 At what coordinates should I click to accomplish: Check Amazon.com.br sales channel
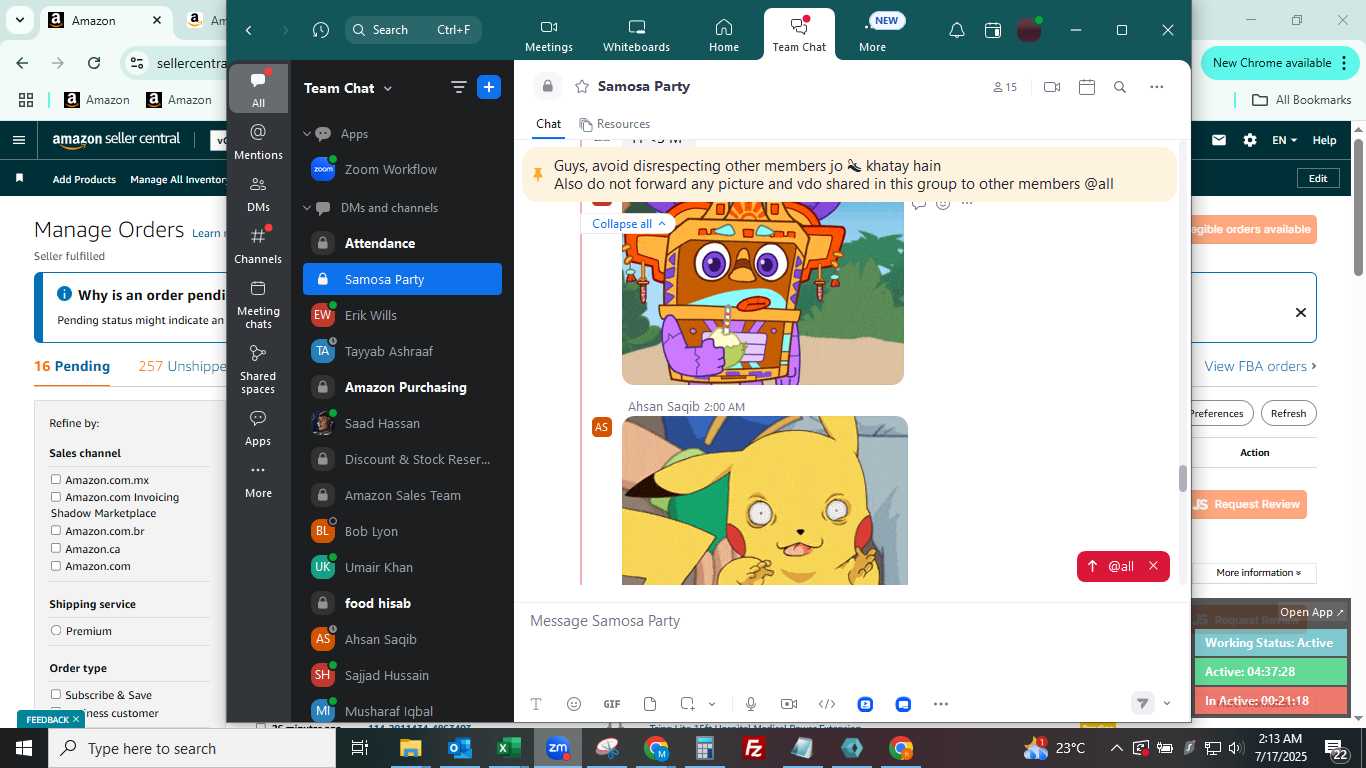coord(56,530)
